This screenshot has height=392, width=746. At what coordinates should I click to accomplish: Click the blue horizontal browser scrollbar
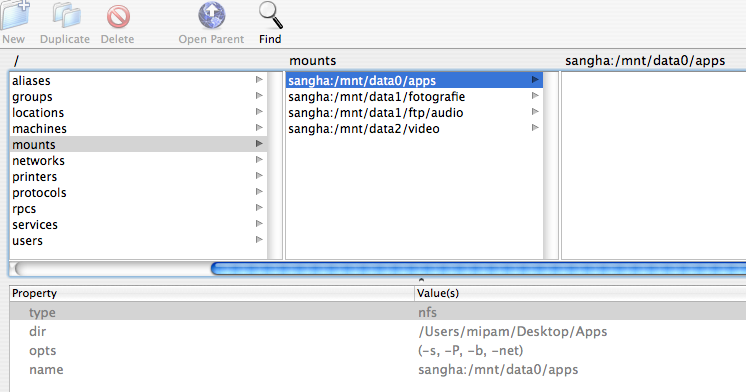pos(478,269)
